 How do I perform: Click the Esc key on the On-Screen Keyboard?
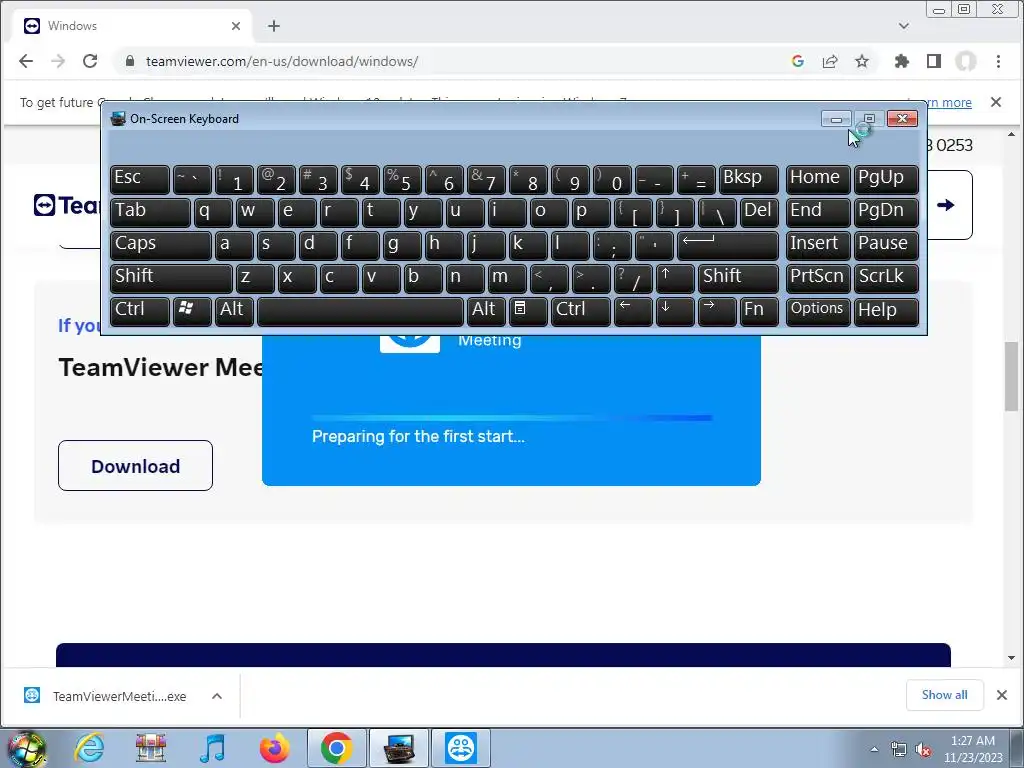pos(140,179)
